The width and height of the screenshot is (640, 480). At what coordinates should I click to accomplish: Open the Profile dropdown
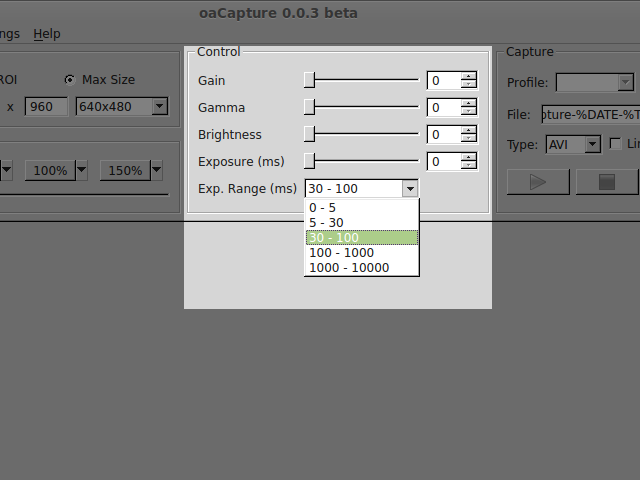coord(595,82)
